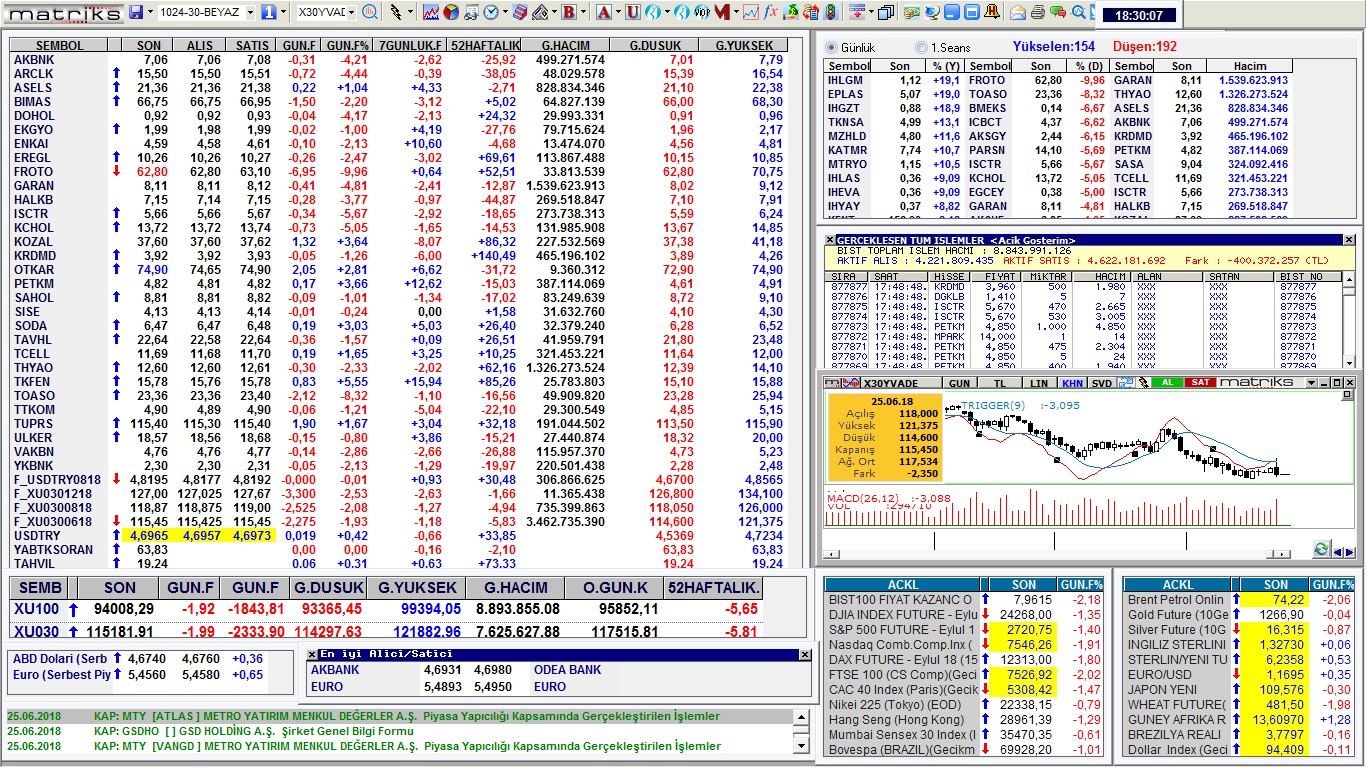Click the G.HACIM column header in main table
Screen dimensions: 1366x768
click(566, 46)
